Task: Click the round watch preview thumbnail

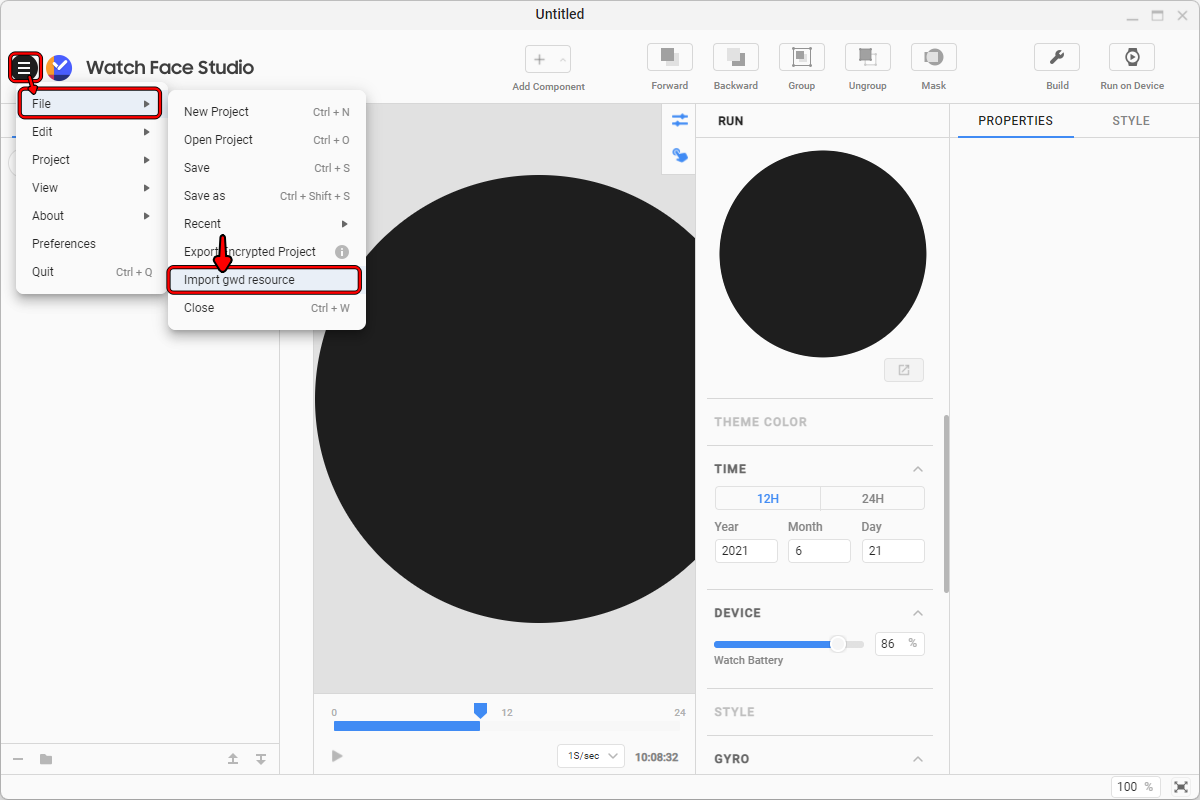Action: point(822,254)
